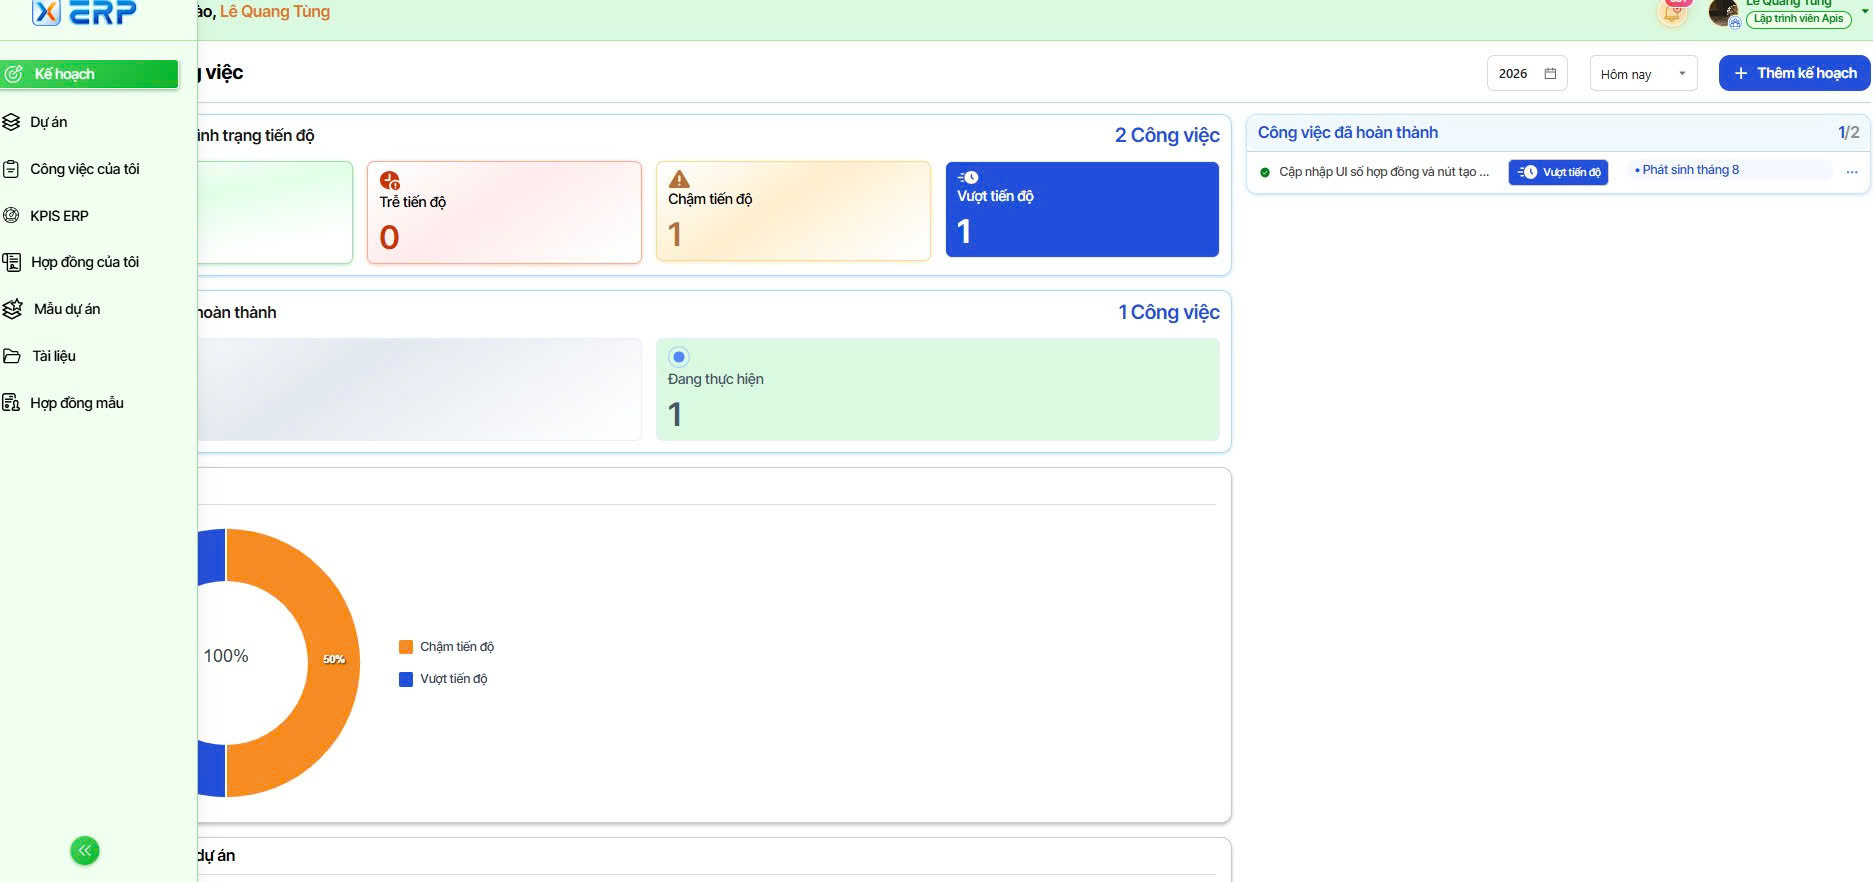
Task: Click the Dự án layers icon
Action: (x=12, y=122)
